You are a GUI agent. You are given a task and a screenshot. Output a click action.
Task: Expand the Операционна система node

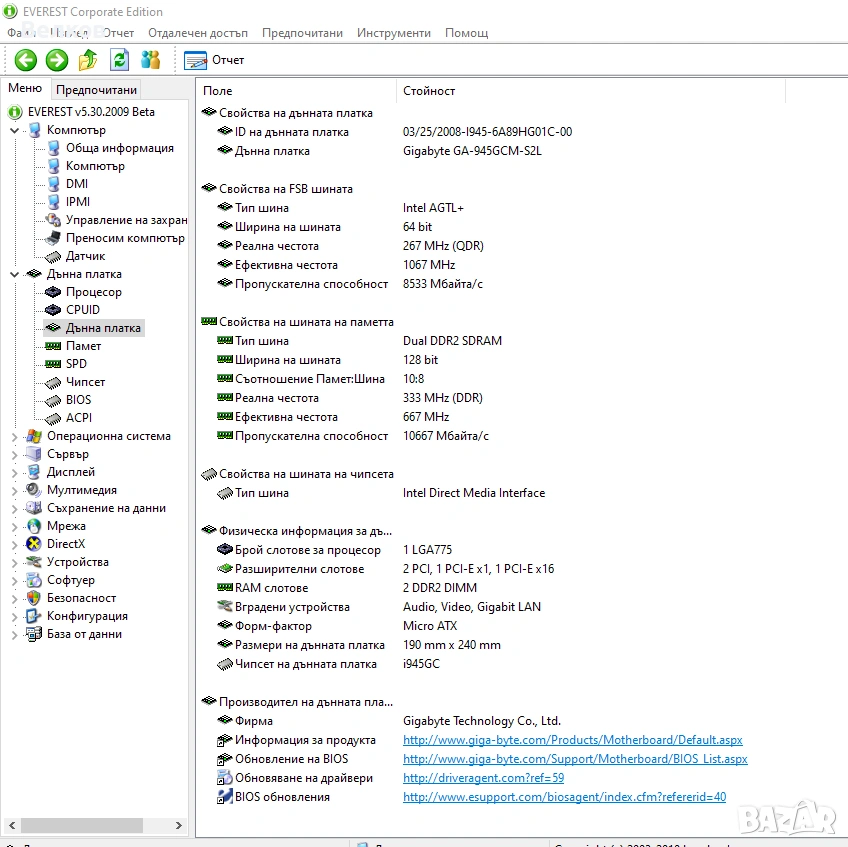[x=14, y=436]
